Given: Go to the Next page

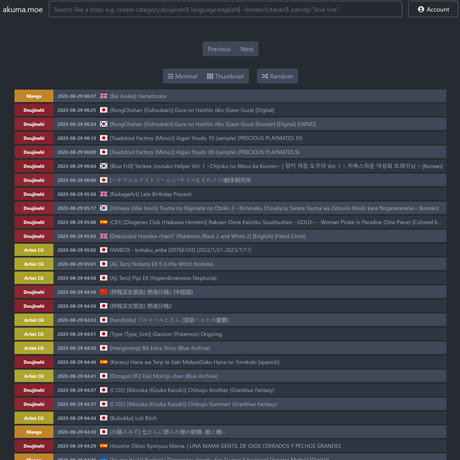Looking at the screenshot, I should click(247, 49).
